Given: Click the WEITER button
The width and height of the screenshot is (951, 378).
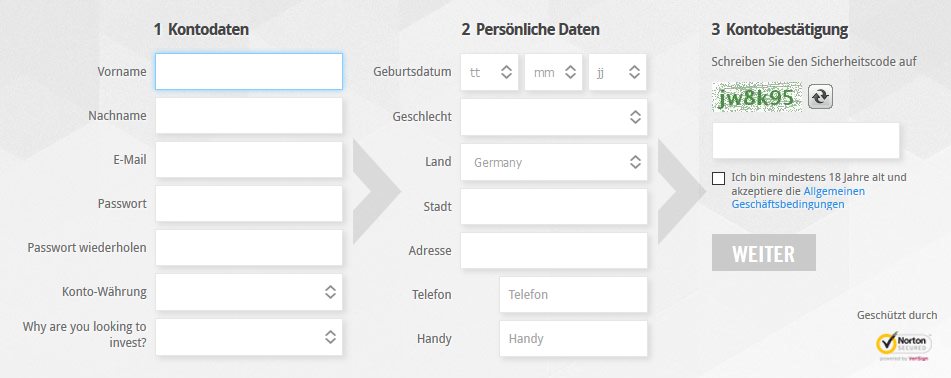Looking at the screenshot, I should point(764,252).
